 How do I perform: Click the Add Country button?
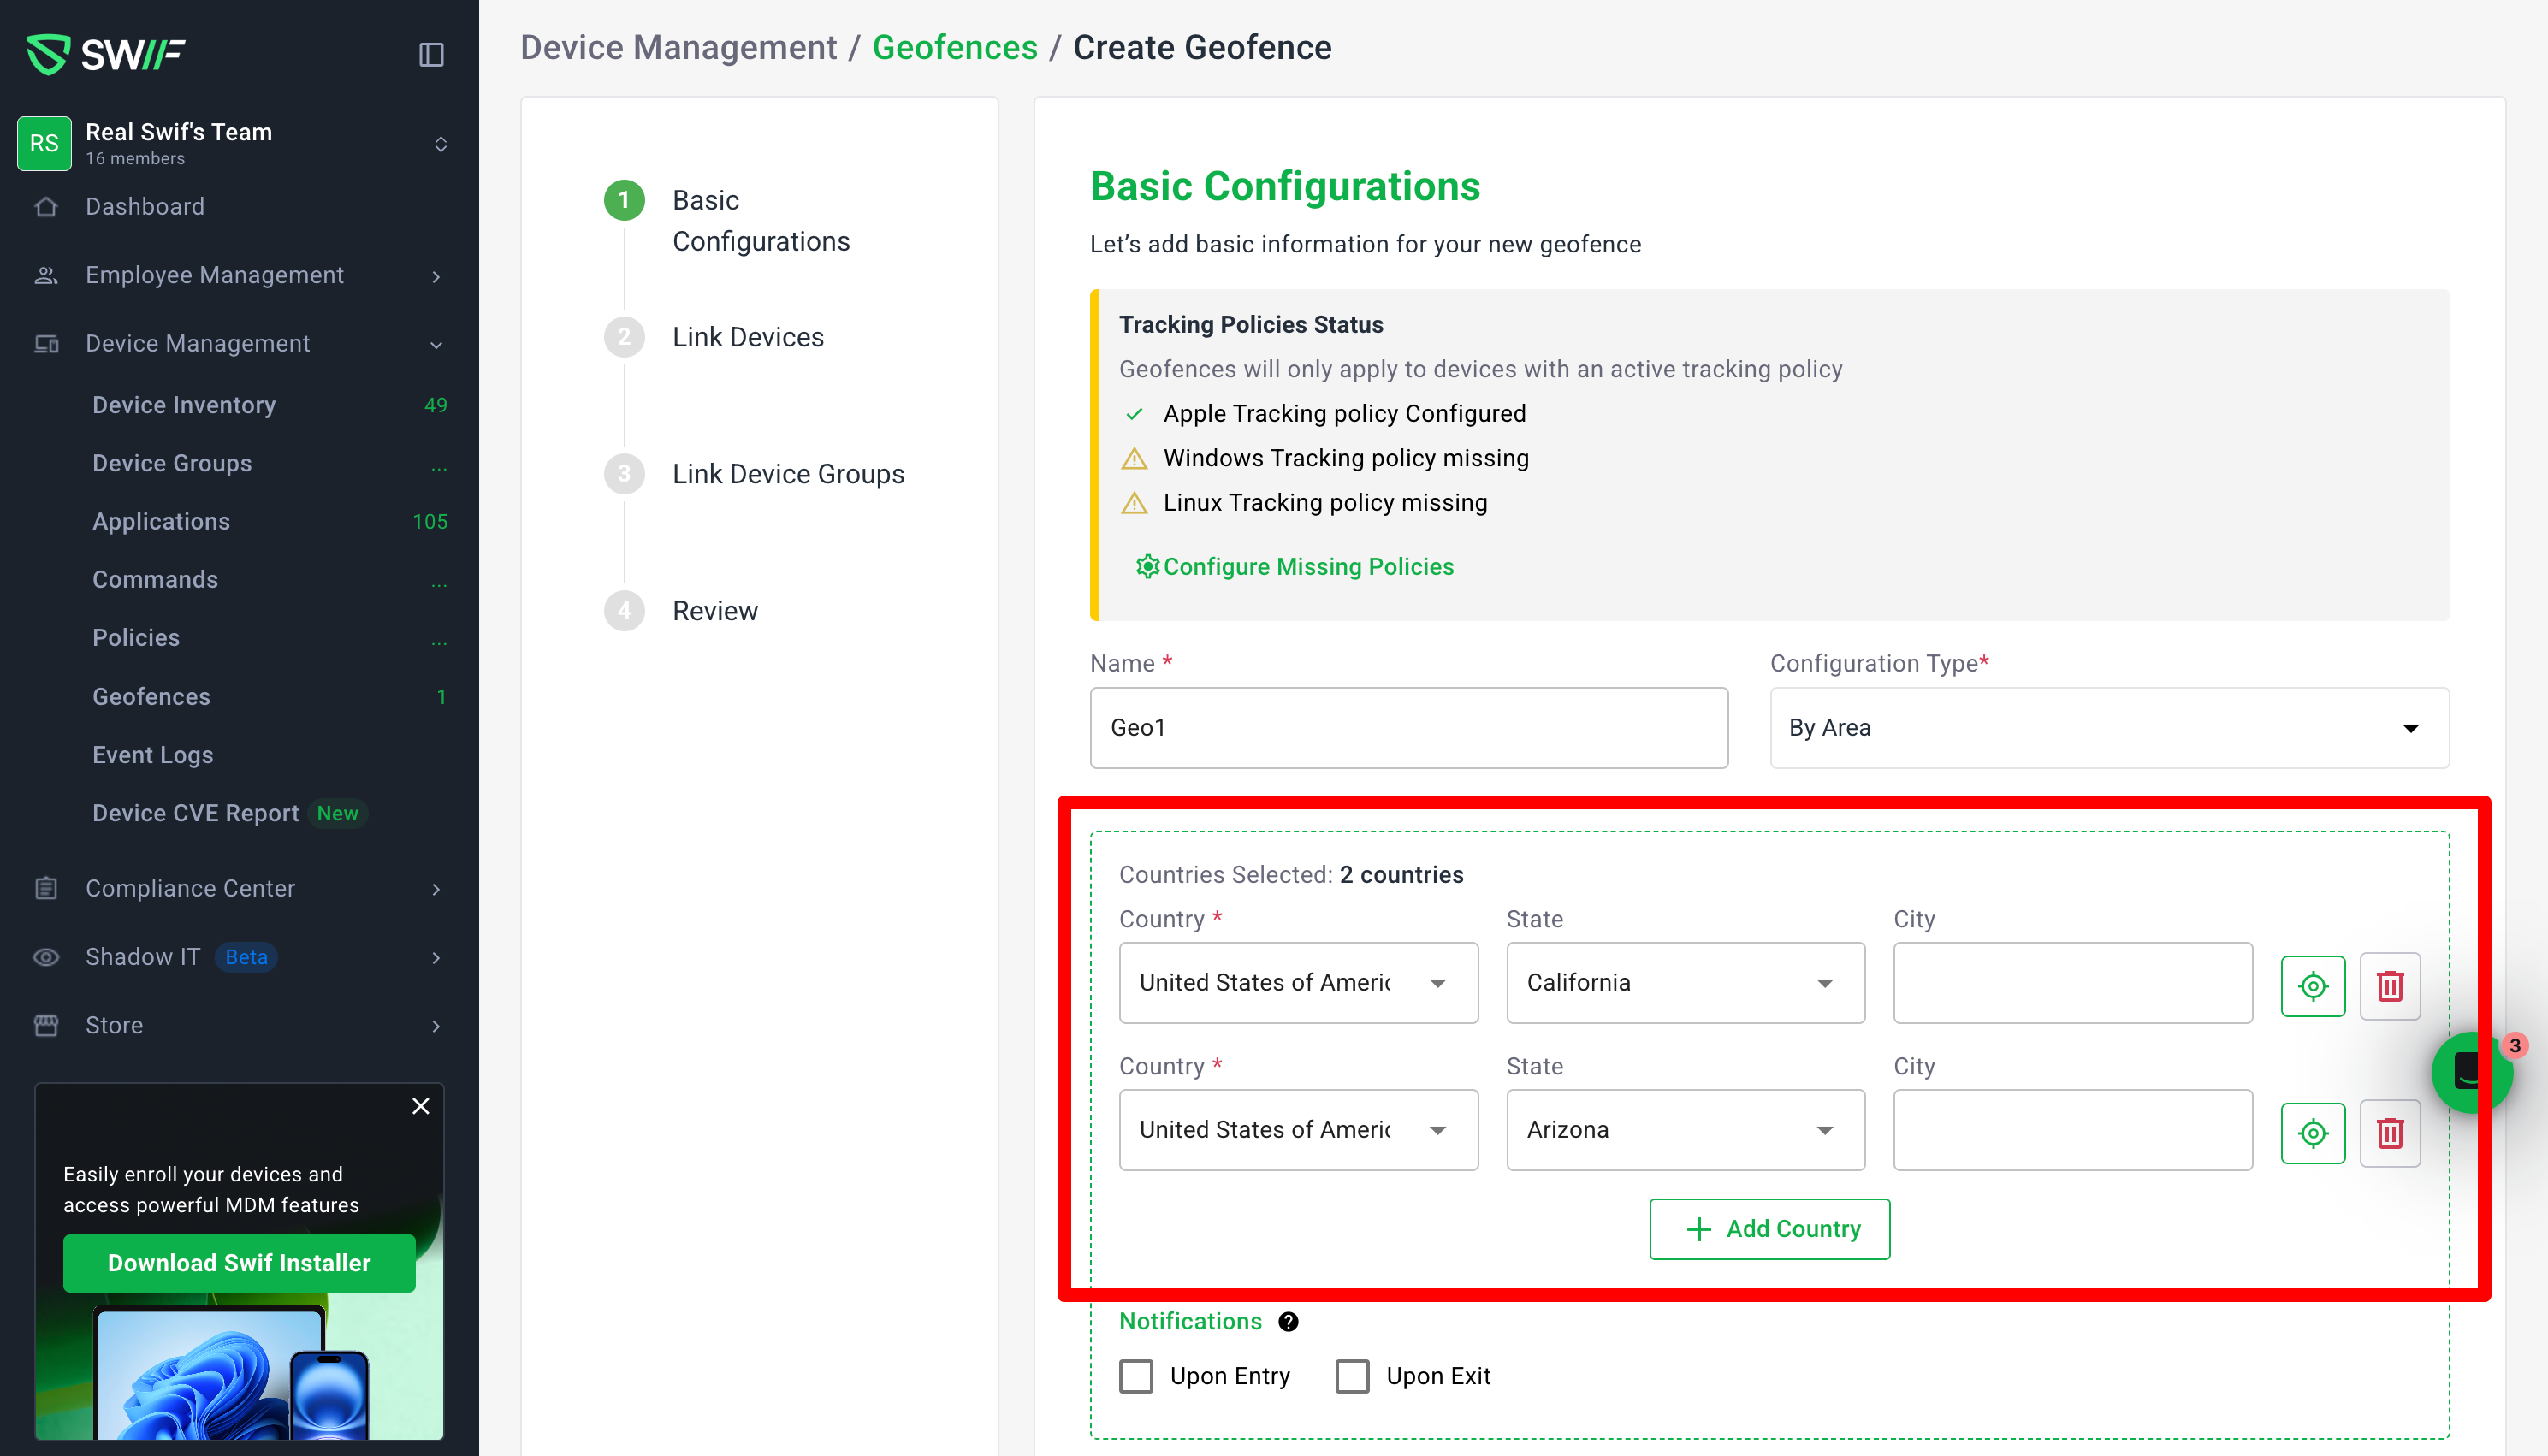tap(1769, 1228)
